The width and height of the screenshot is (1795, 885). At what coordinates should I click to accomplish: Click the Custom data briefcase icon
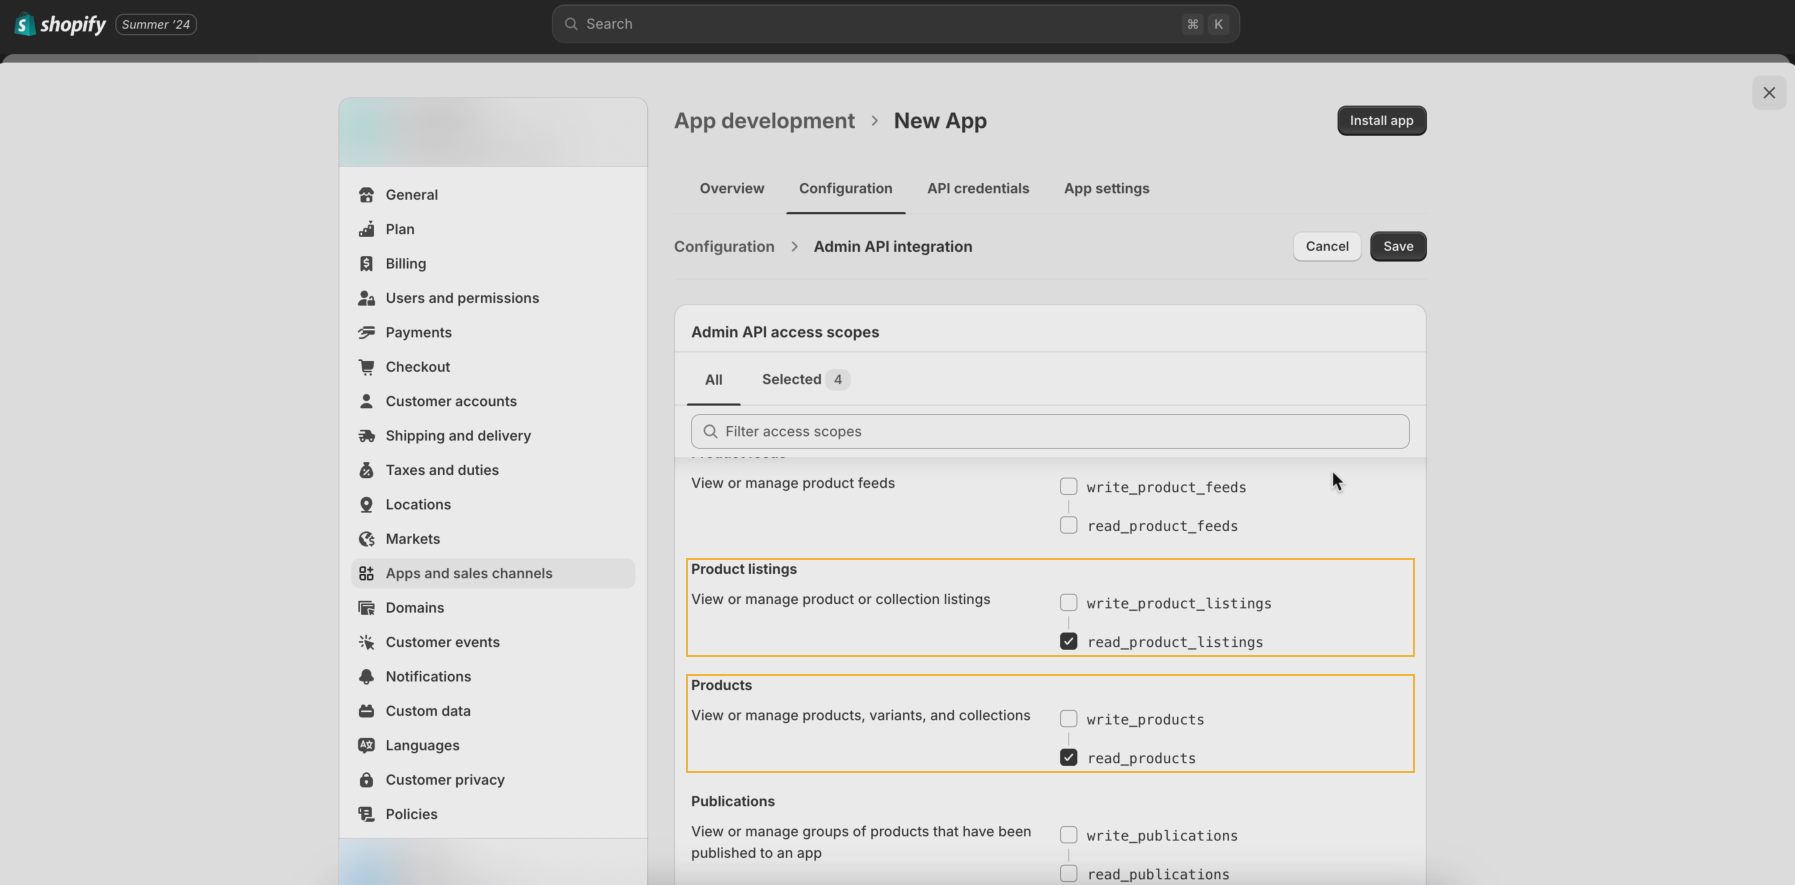[x=366, y=711]
